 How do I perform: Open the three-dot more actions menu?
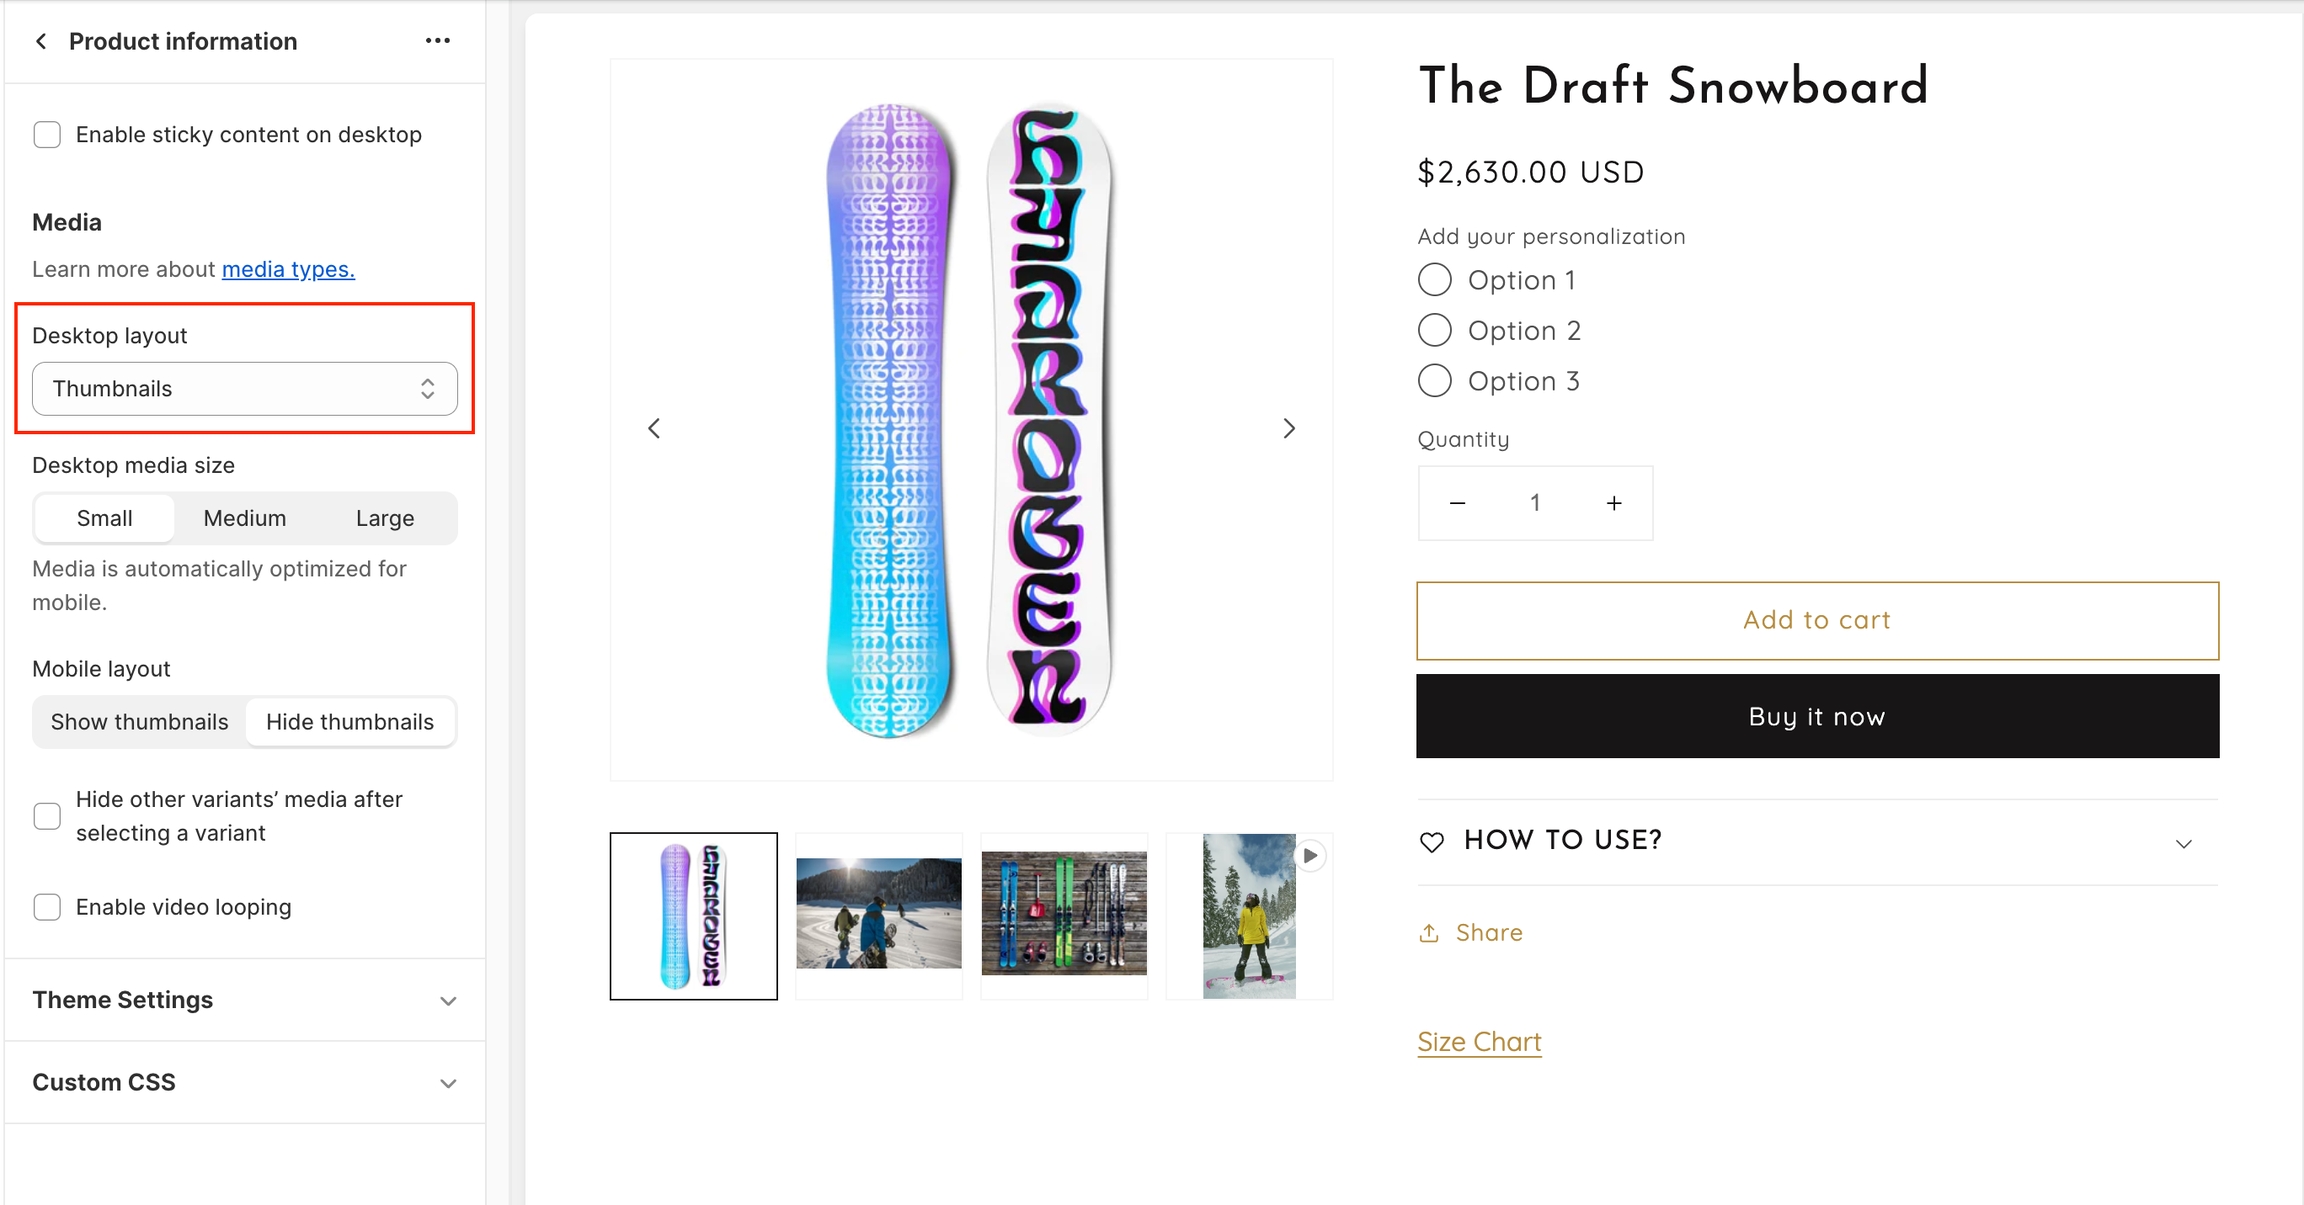pos(437,41)
